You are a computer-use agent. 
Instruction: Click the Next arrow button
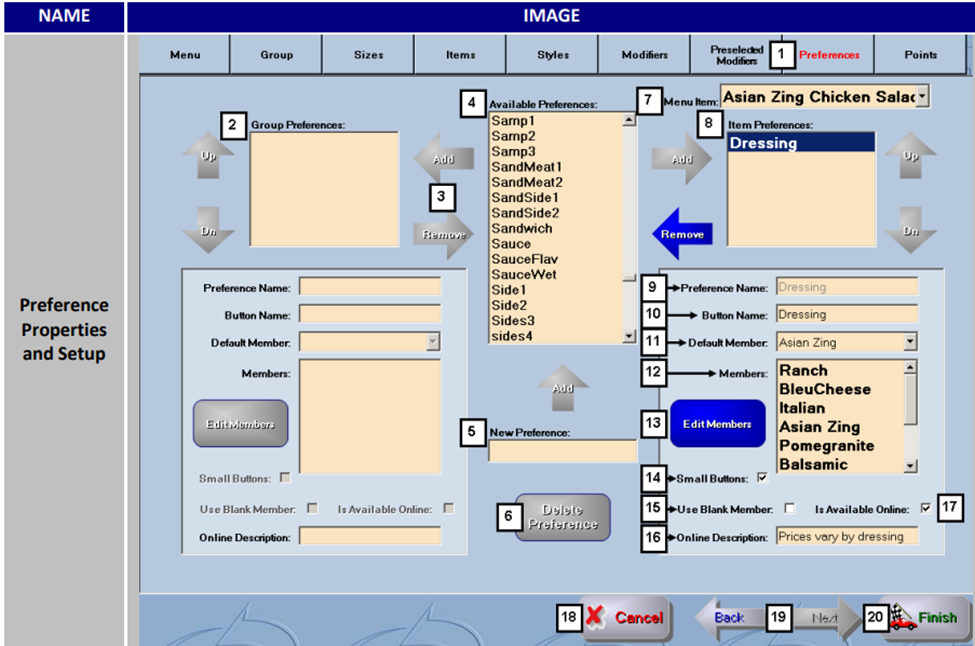tap(826, 617)
